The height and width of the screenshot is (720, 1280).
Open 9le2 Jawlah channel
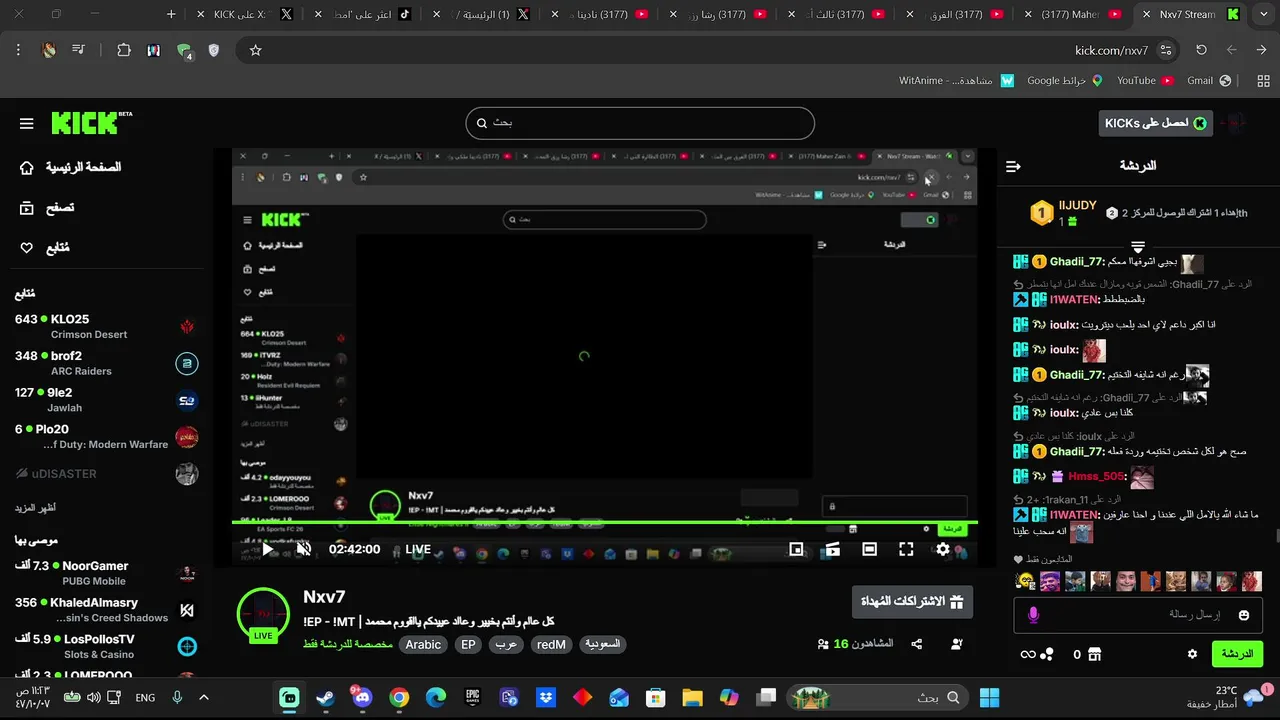[x=106, y=400]
